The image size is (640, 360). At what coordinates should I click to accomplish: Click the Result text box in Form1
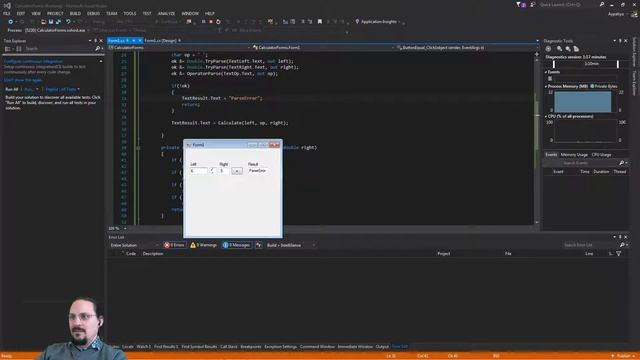258,171
